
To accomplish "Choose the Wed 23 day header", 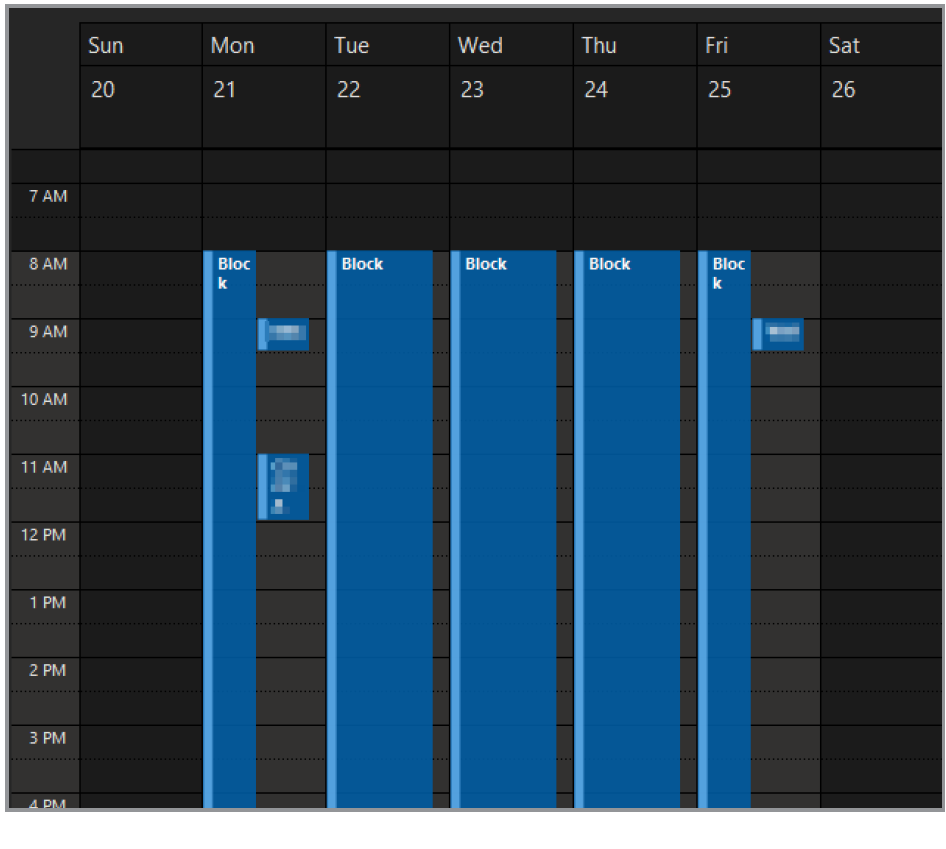I will click(x=511, y=68).
